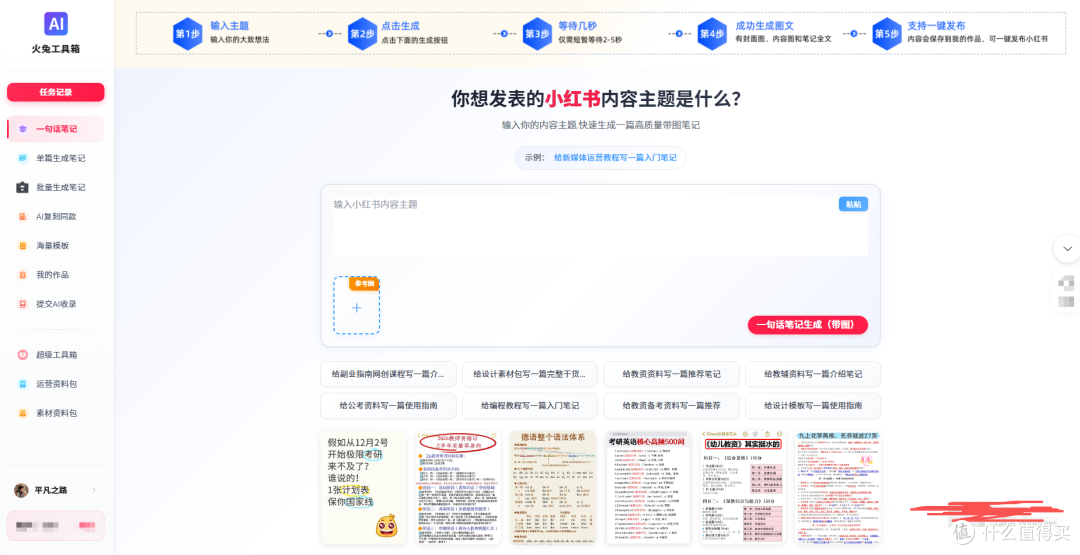Viewport: 1080px width, 555px height.
Task: Open 提交AI收录 menu item
Action: click(56, 304)
